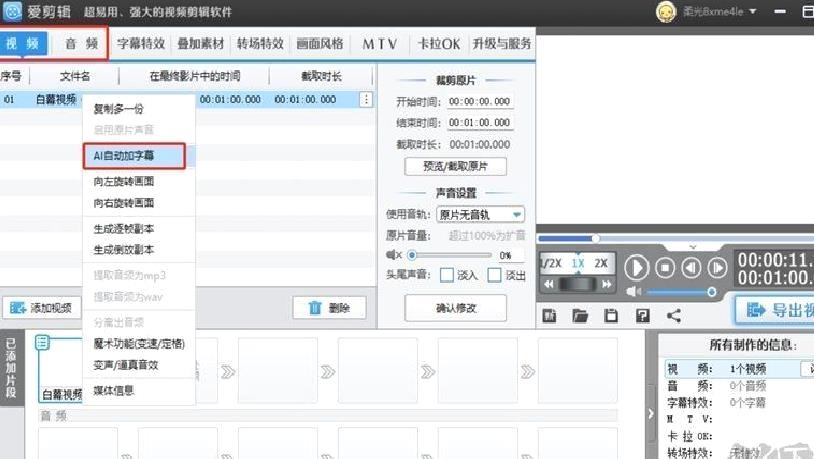Screen dimensions: 814x459
Task: Enable the 淡入 checkbox
Action: pyautogui.click(x=446, y=275)
